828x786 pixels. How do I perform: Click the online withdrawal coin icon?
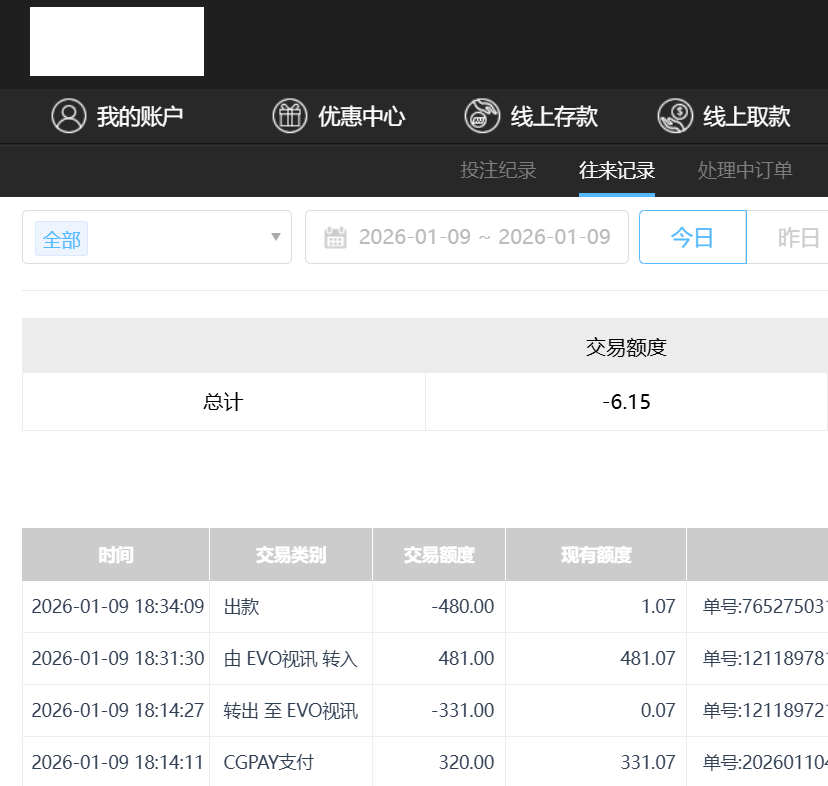click(675, 116)
